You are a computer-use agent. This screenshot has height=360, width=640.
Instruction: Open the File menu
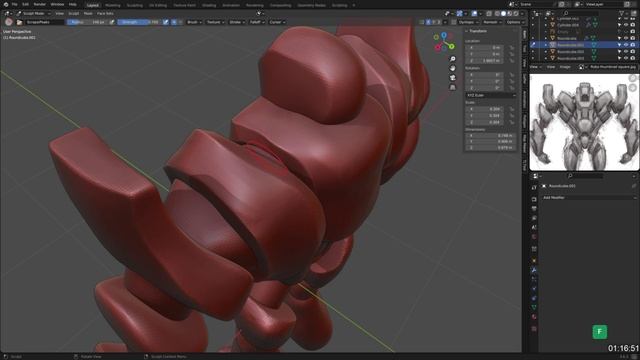pos(15,4)
